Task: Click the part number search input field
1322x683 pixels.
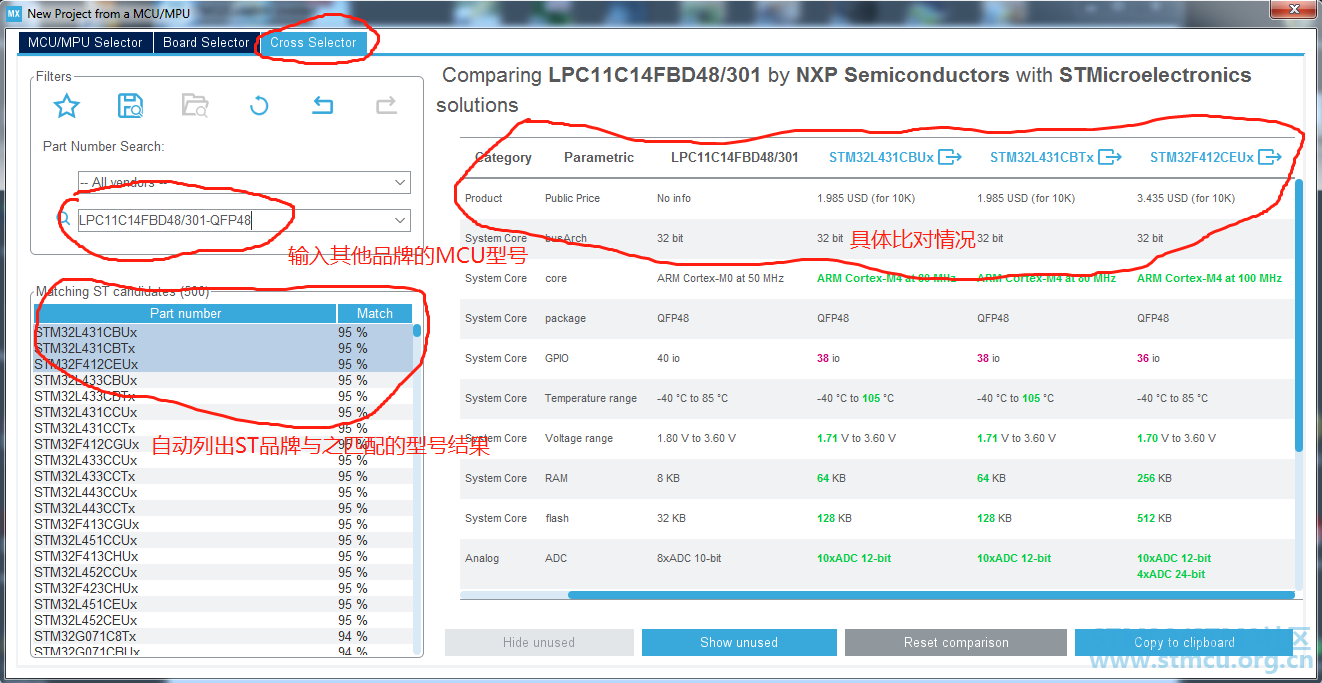Action: (234, 220)
